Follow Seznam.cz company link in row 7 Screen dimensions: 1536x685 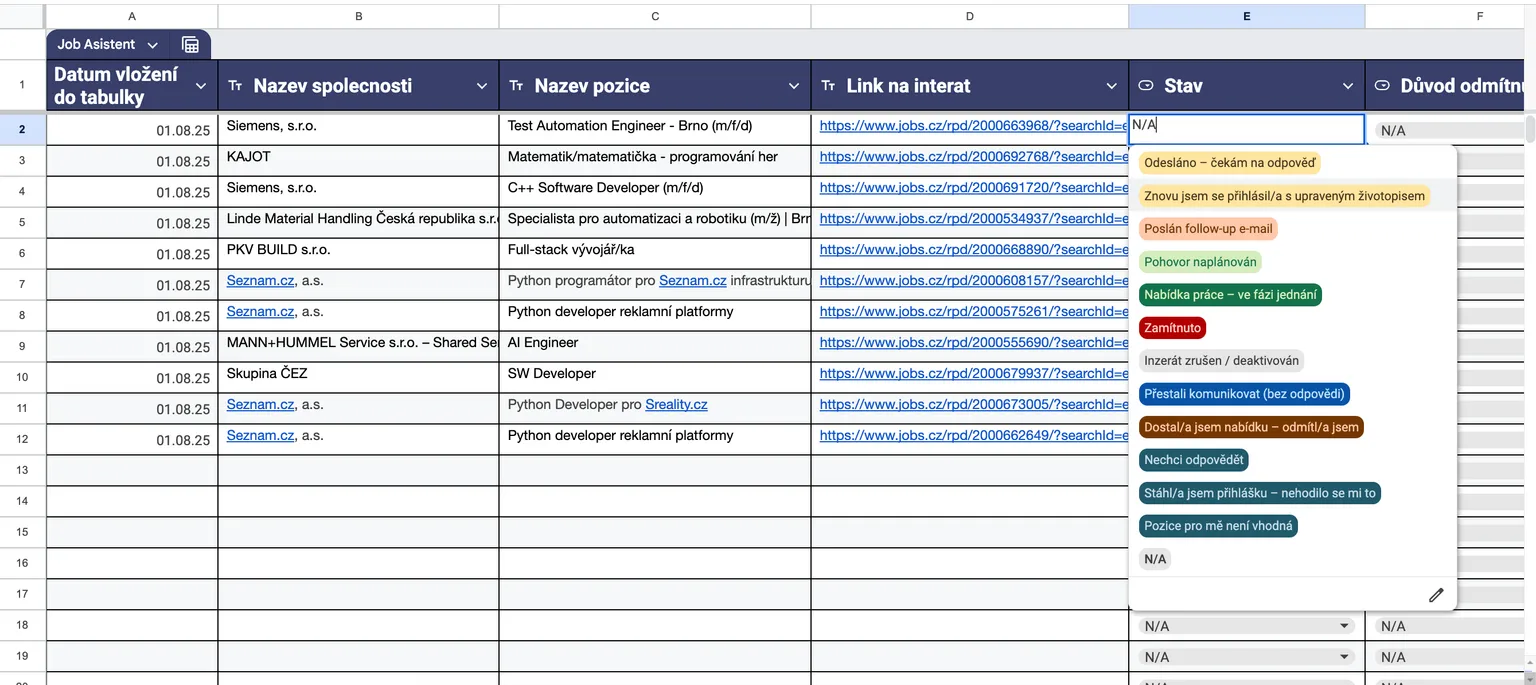tap(261, 281)
